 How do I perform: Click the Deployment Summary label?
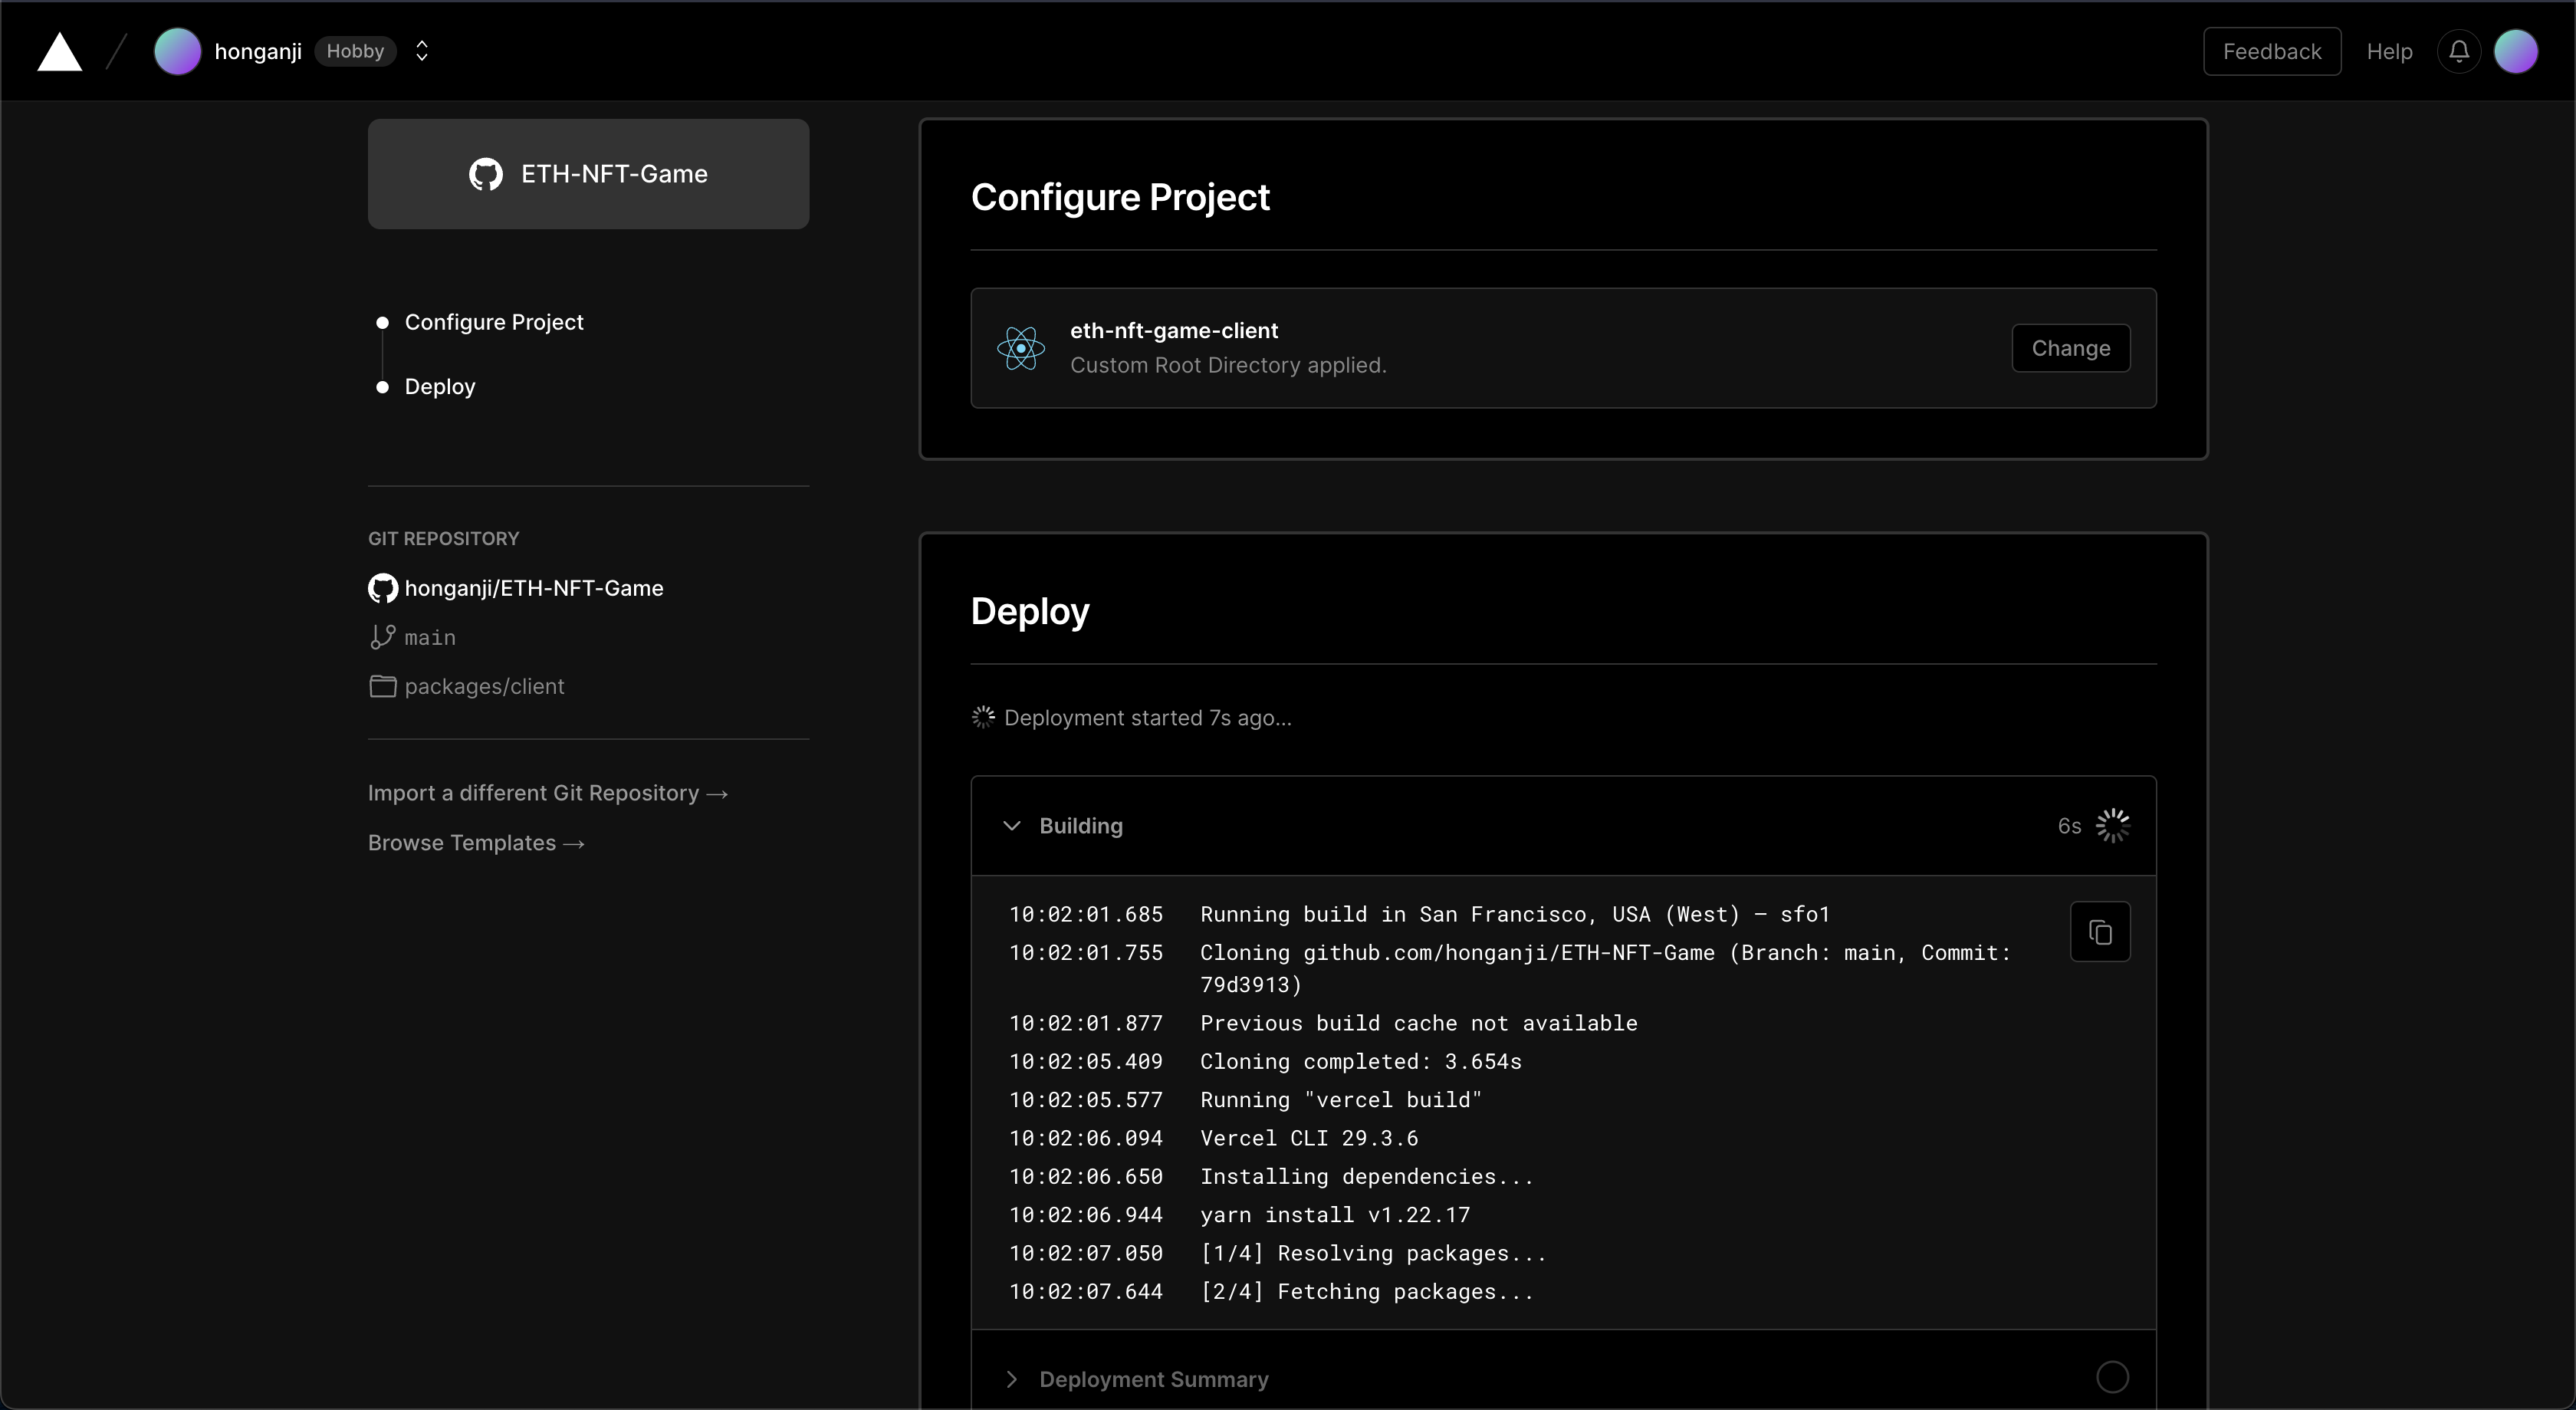tap(1154, 1379)
